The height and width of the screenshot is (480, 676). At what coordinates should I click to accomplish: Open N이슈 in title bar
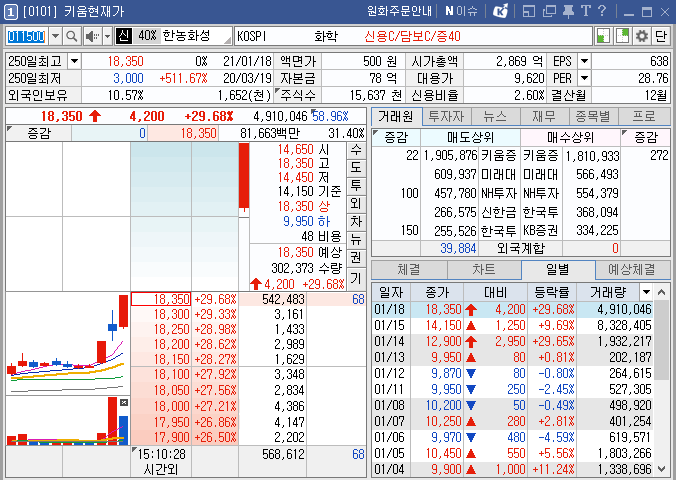461,11
